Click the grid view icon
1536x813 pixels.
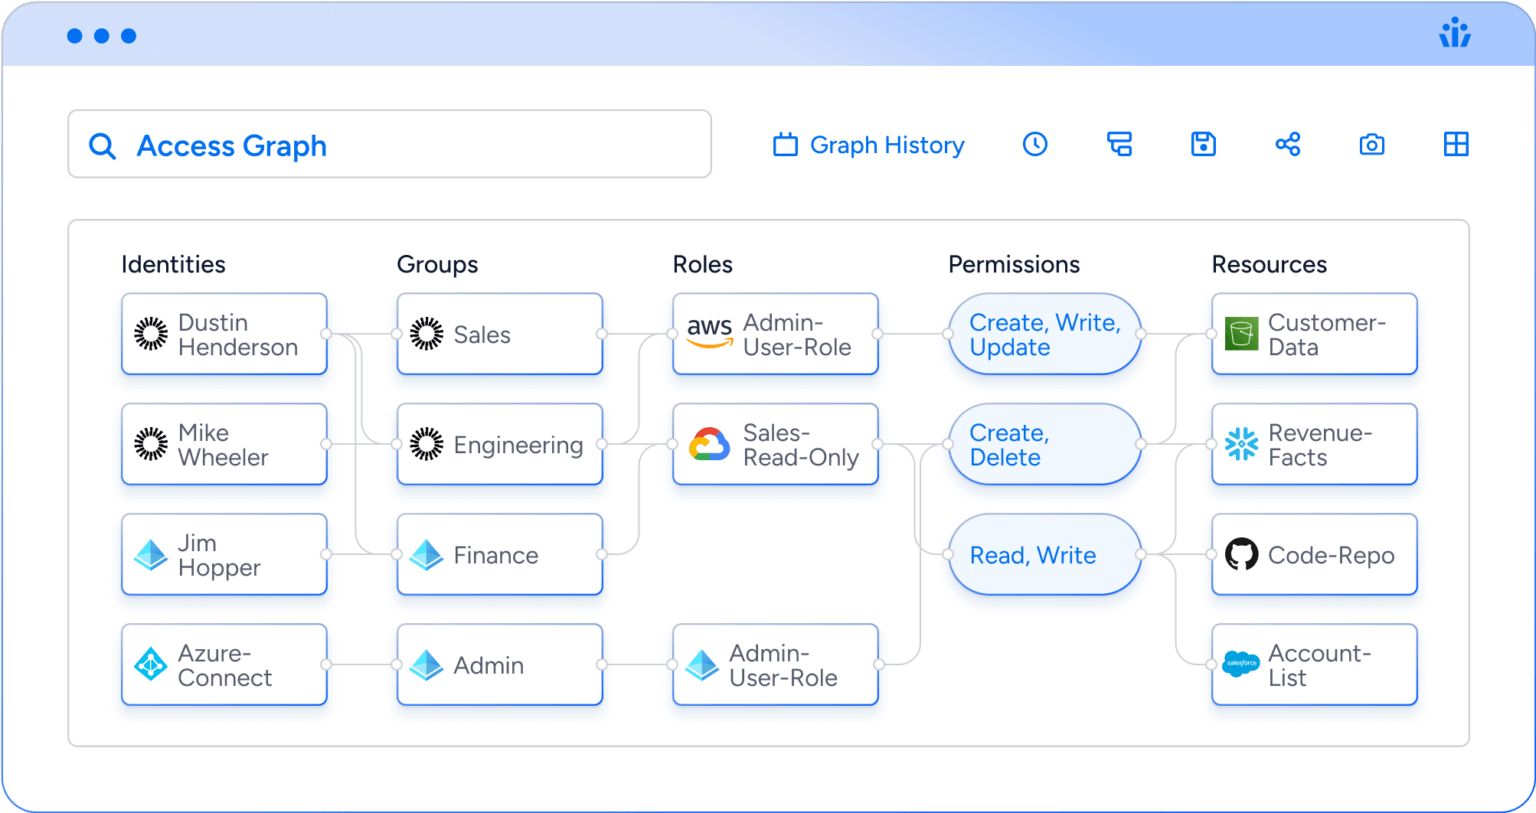pos(1456,144)
